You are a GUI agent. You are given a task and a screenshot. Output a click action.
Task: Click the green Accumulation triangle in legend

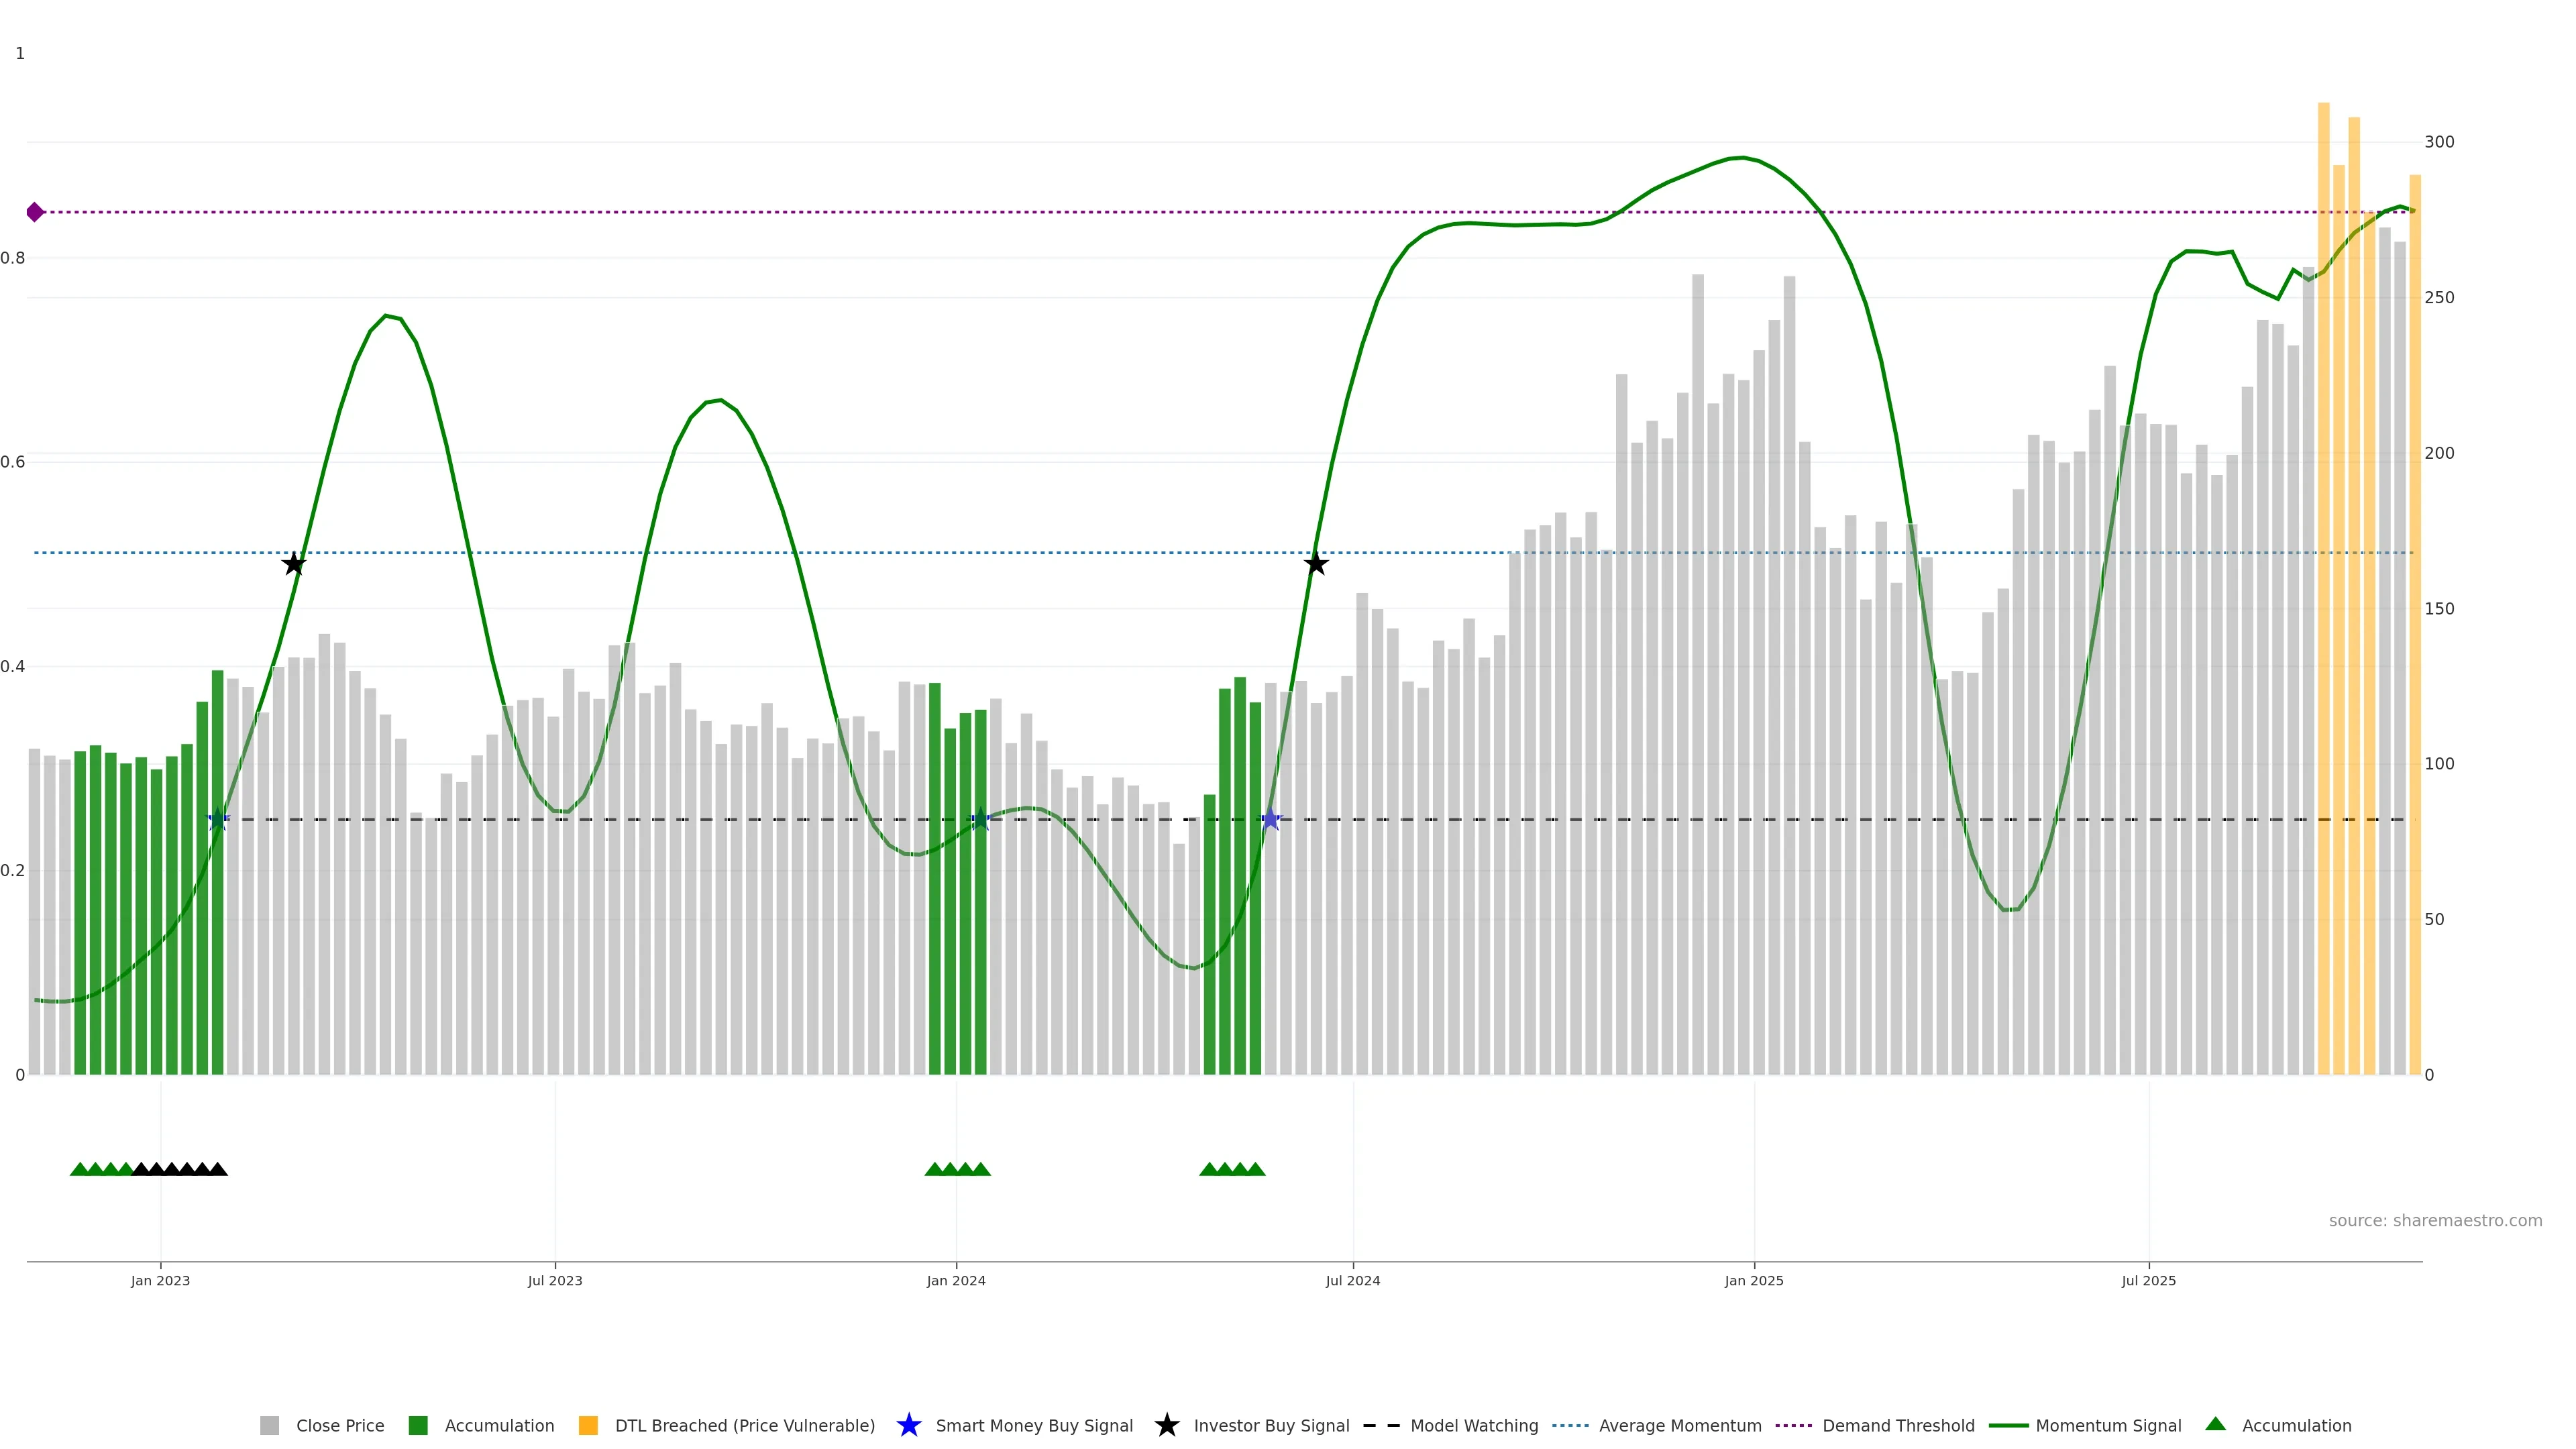pos(2215,1424)
